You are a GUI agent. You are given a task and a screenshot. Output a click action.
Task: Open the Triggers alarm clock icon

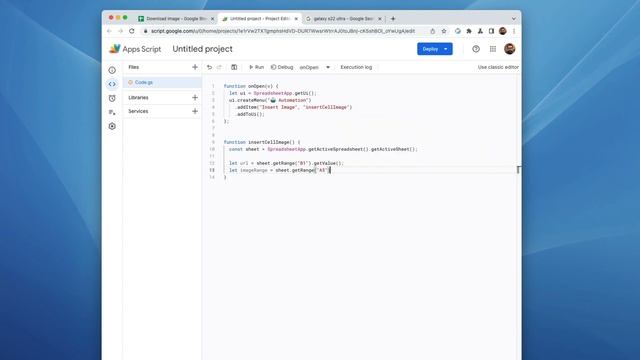click(112, 98)
